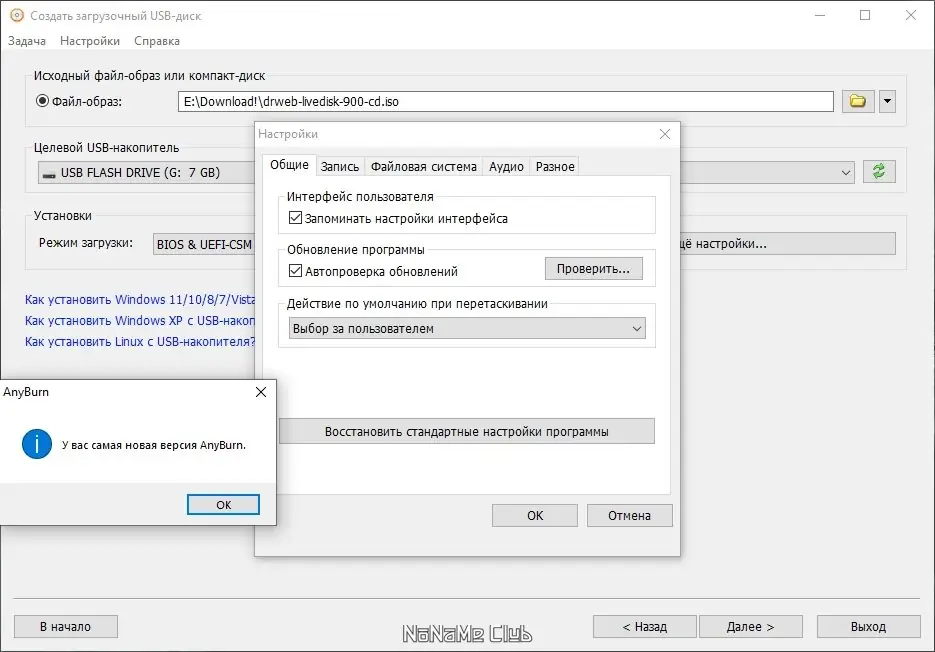Switch to the Общие tab
935x652 pixels.
pos(289,165)
